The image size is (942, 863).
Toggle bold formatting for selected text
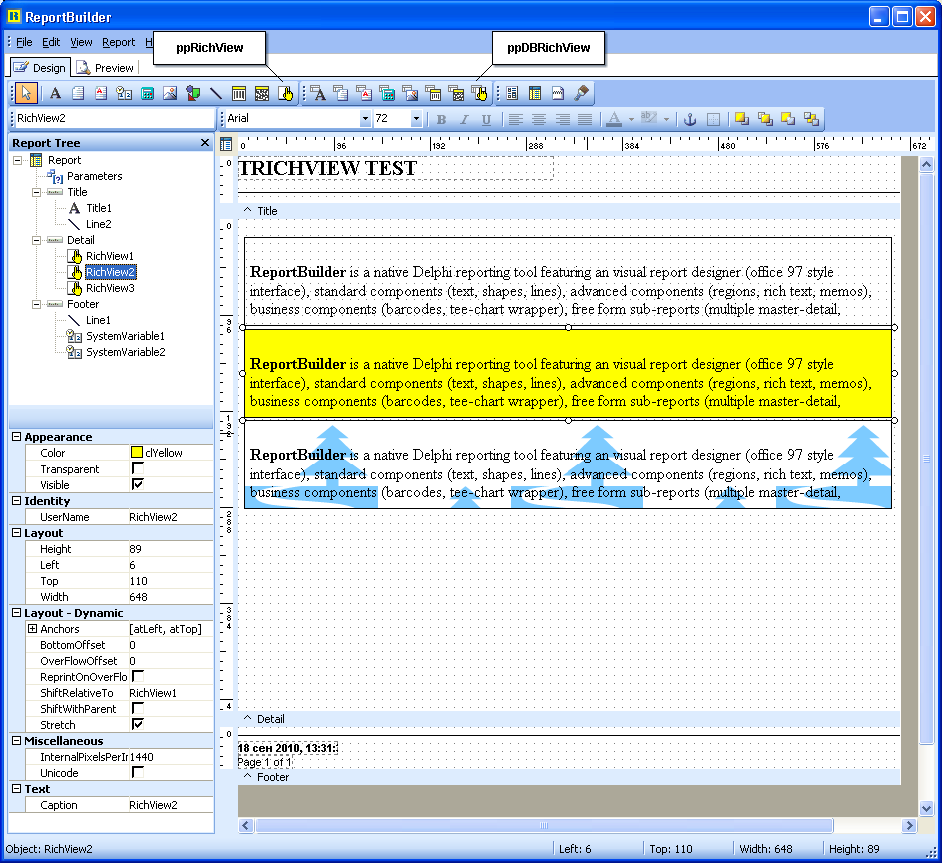tap(441, 118)
